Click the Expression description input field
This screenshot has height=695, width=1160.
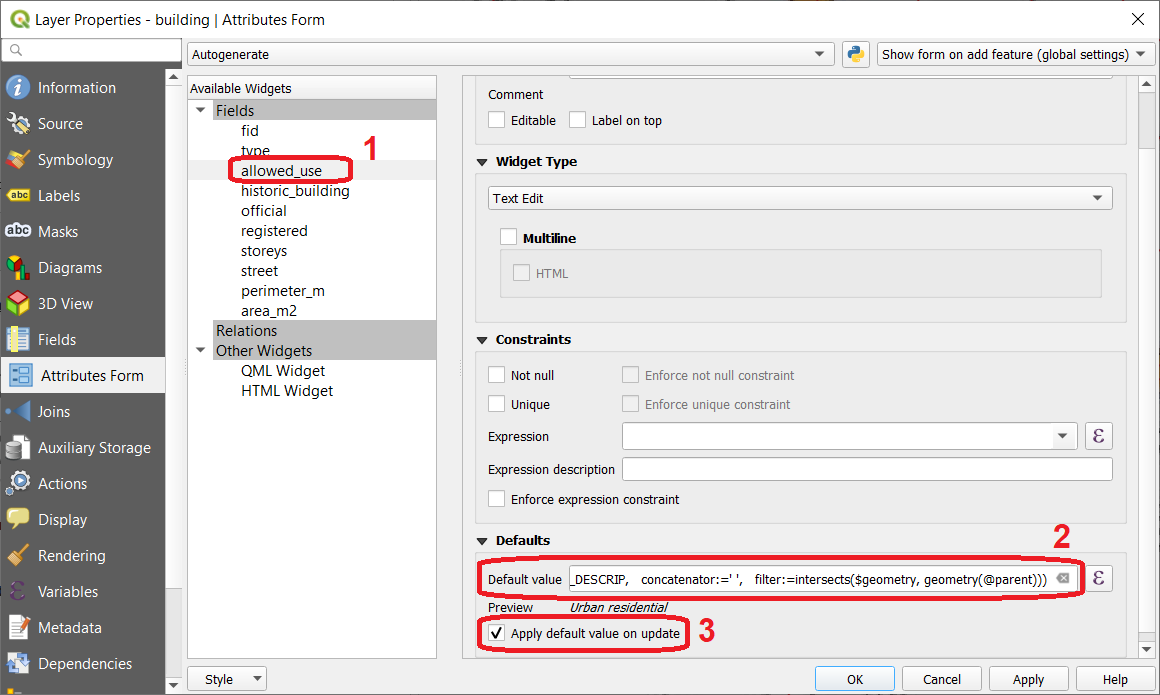pos(867,469)
